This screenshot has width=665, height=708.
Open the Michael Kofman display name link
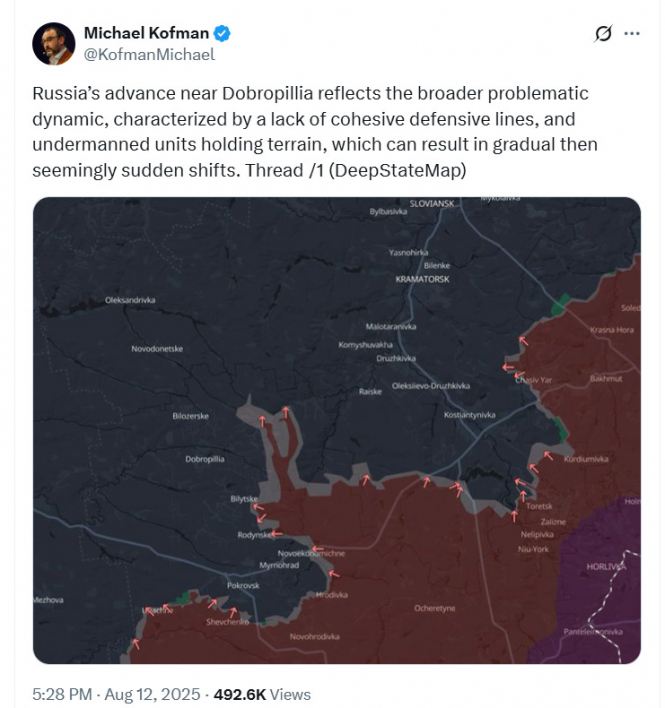click(146, 34)
